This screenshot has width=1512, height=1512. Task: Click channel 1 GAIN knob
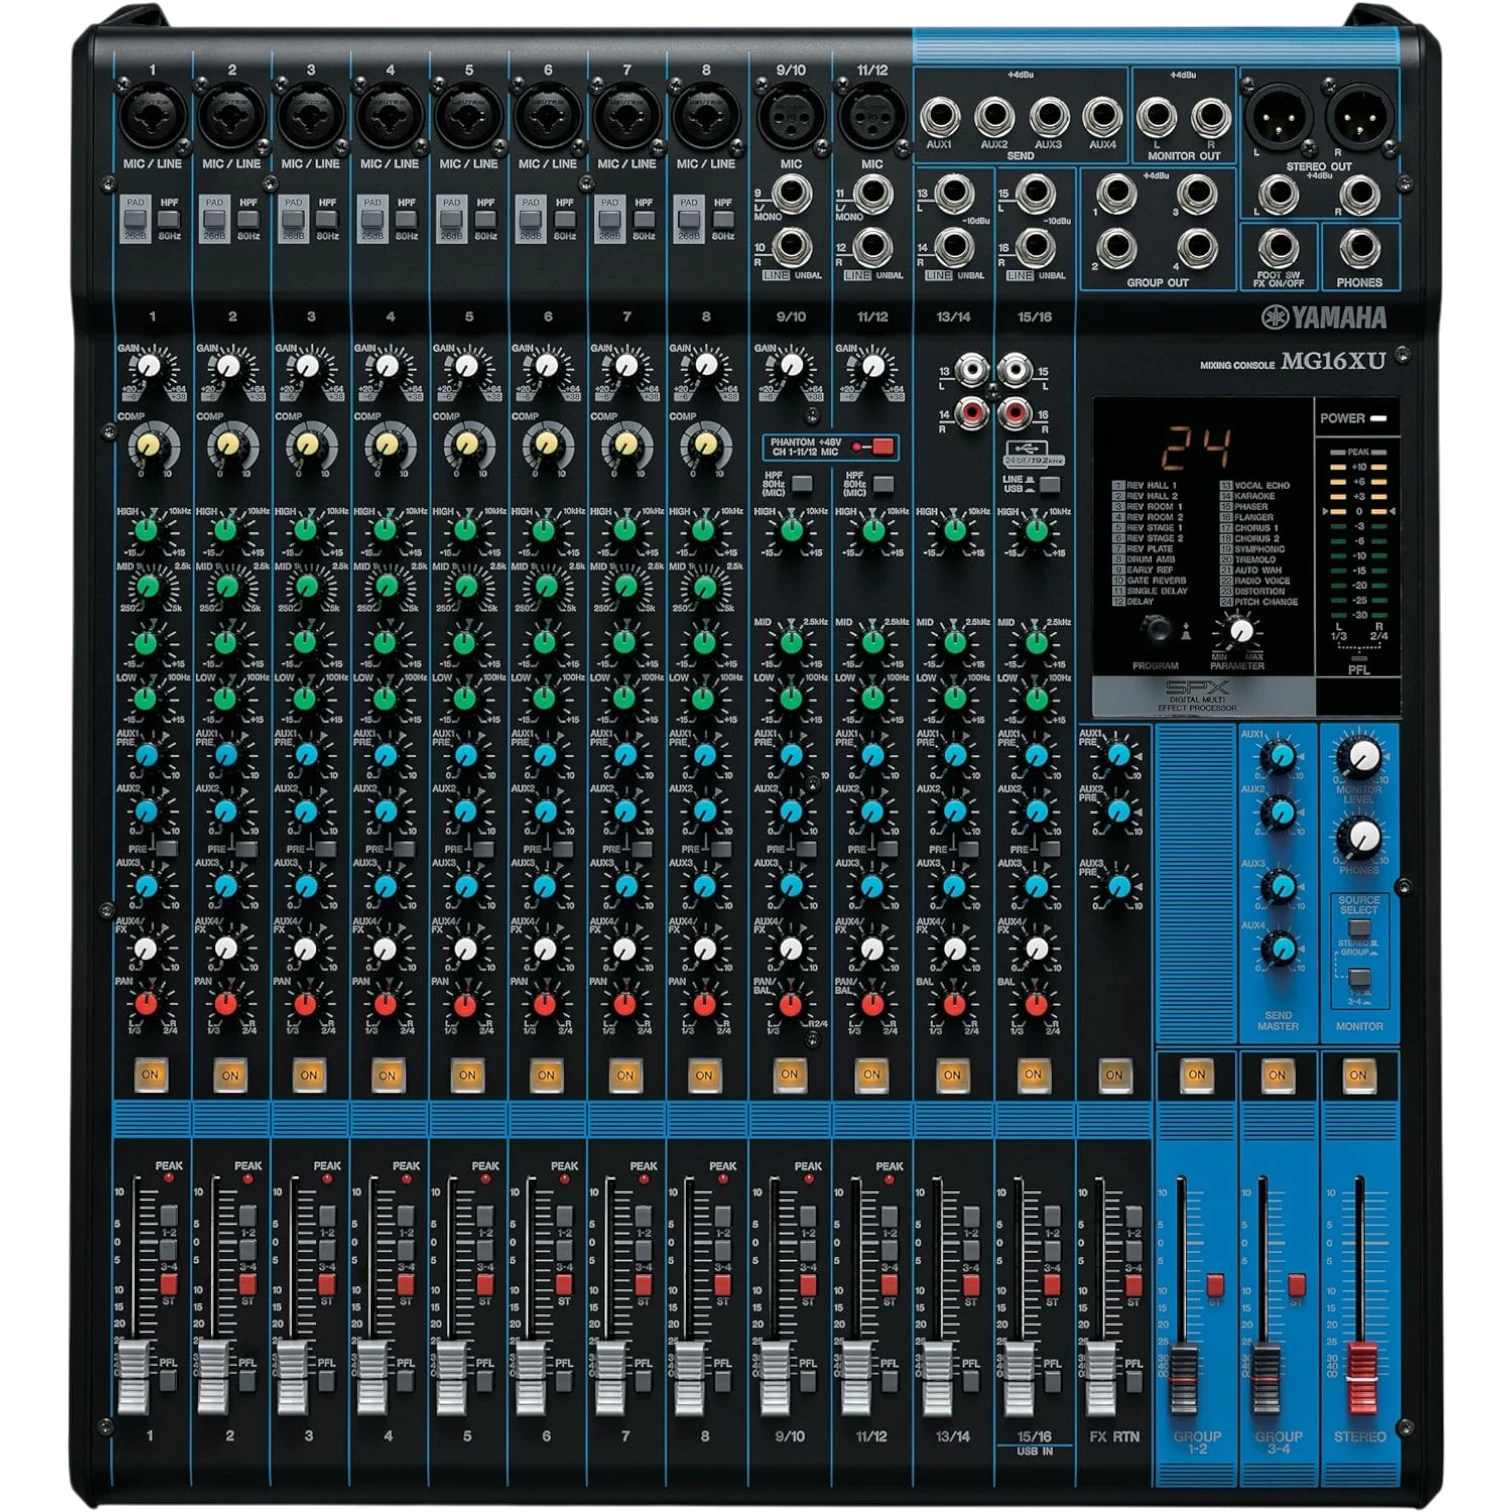tap(150, 367)
